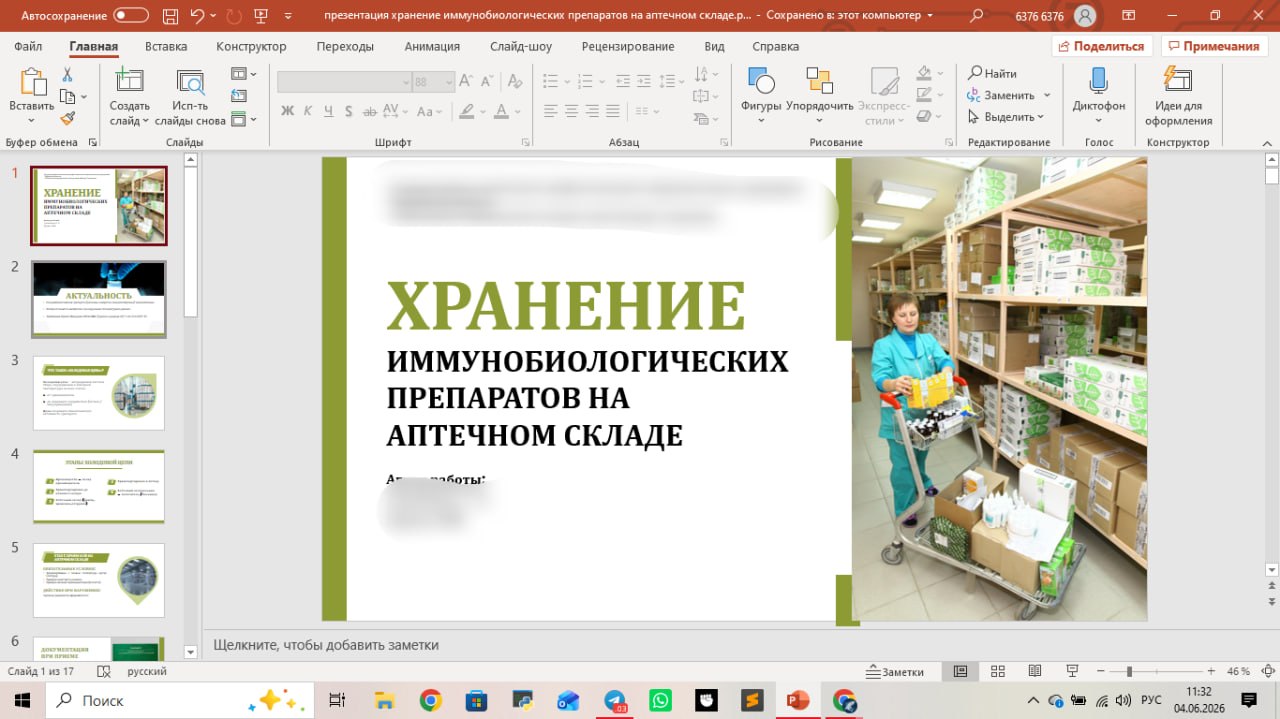The width and height of the screenshot is (1280, 719).
Task: Click the Диктофон microphone icon
Action: tap(1099, 81)
